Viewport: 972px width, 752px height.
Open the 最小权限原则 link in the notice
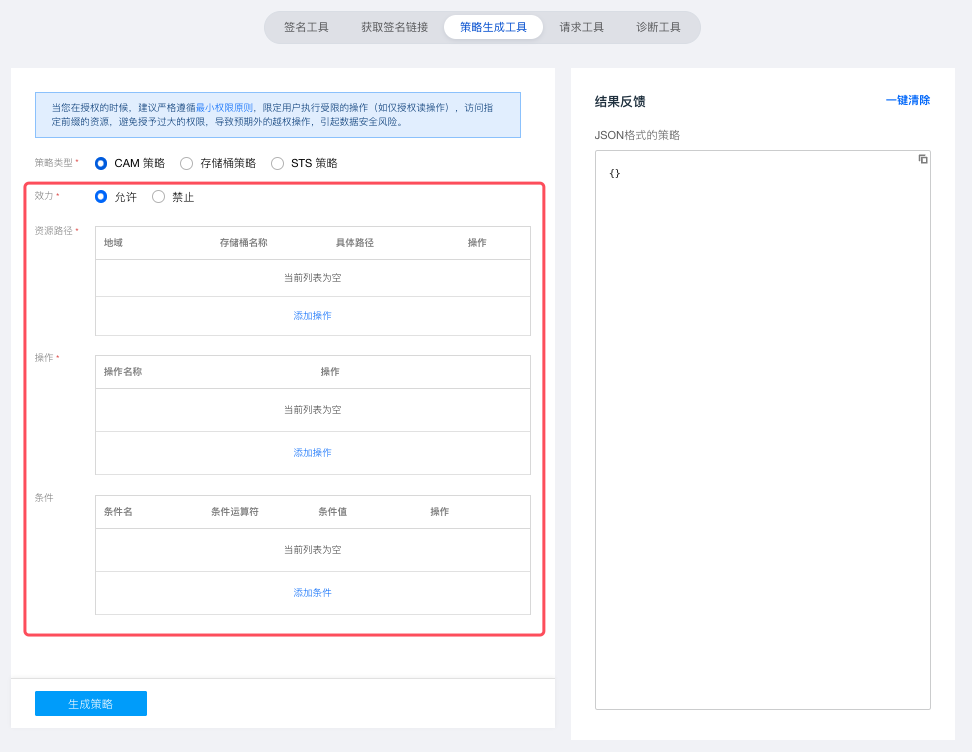224,107
